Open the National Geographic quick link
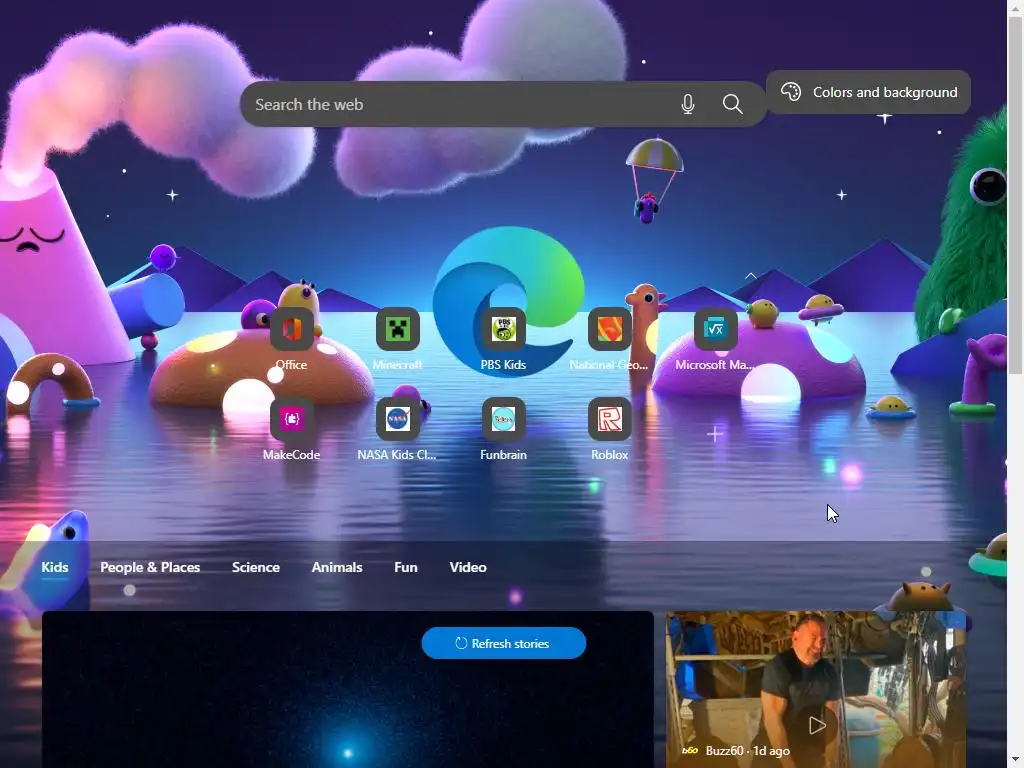This screenshot has width=1024, height=768. (x=609, y=329)
